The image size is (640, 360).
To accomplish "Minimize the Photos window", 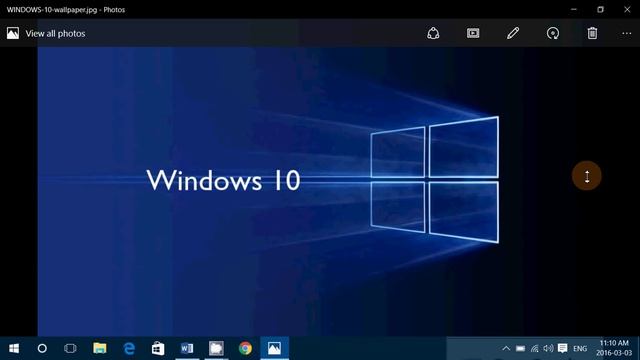I will coord(574,9).
